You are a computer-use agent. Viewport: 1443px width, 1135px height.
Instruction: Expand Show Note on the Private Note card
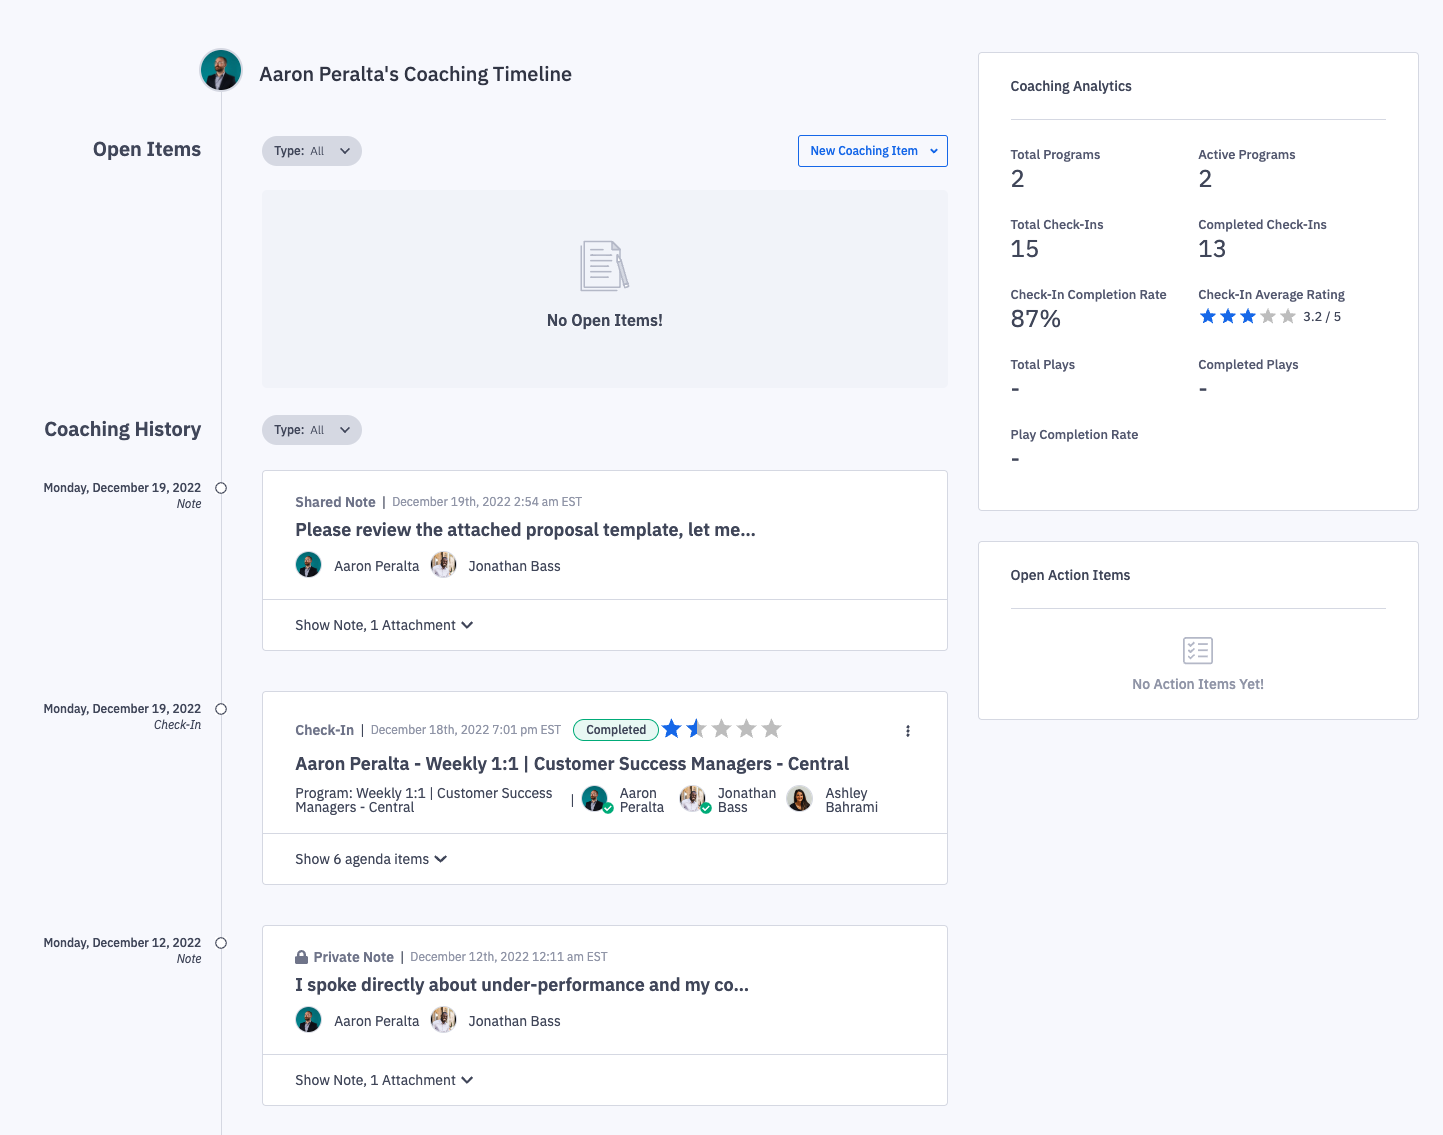pyautogui.click(x=384, y=1080)
